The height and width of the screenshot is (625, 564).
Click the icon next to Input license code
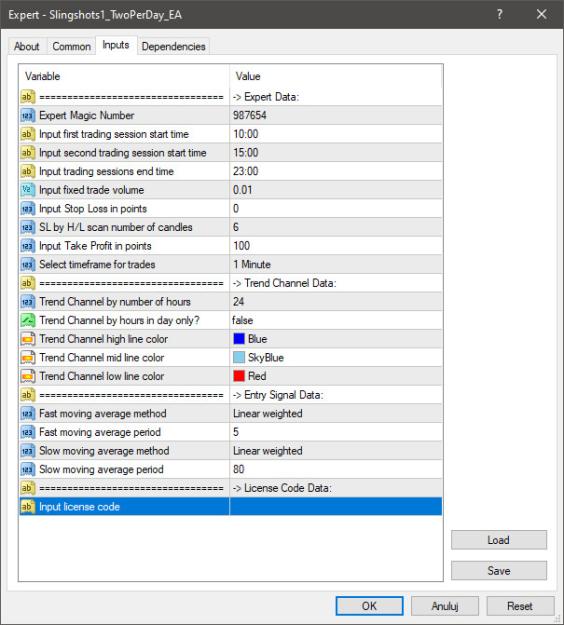pos(28,507)
